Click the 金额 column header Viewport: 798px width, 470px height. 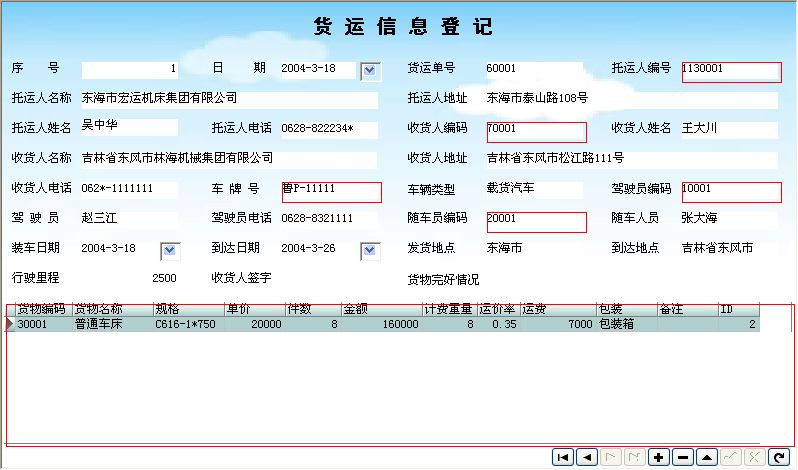[380, 310]
